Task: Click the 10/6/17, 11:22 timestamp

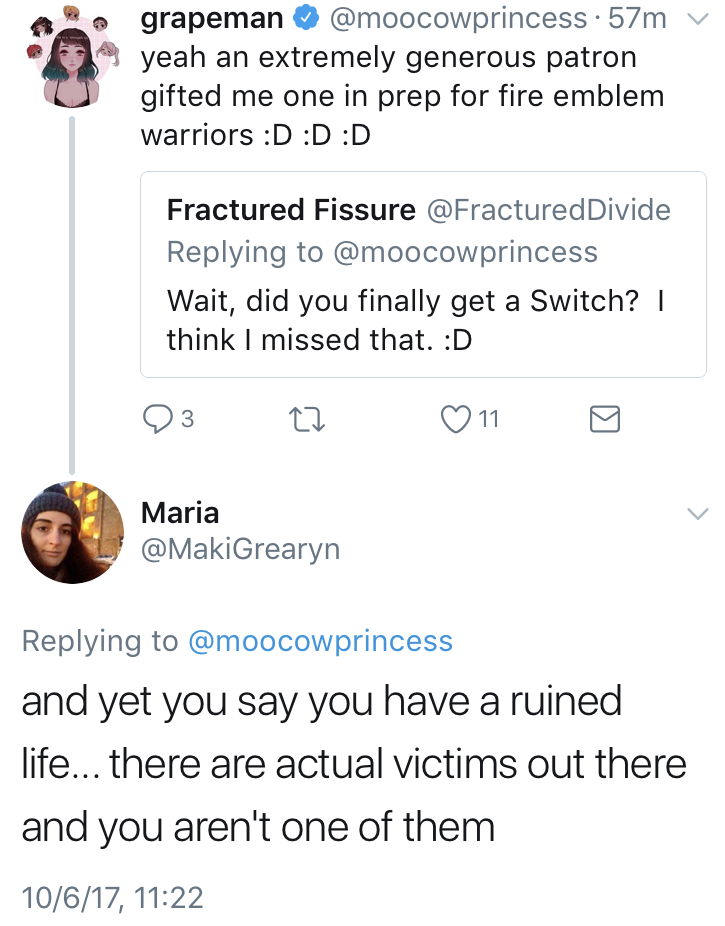Action: click(x=112, y=897)
